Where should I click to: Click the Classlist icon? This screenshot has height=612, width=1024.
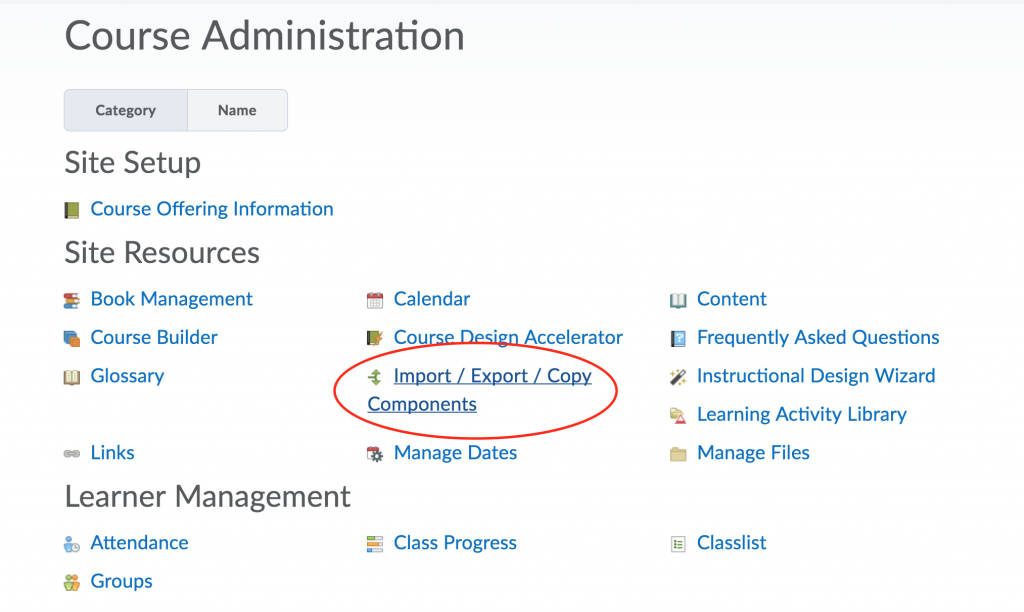point(677,543)
